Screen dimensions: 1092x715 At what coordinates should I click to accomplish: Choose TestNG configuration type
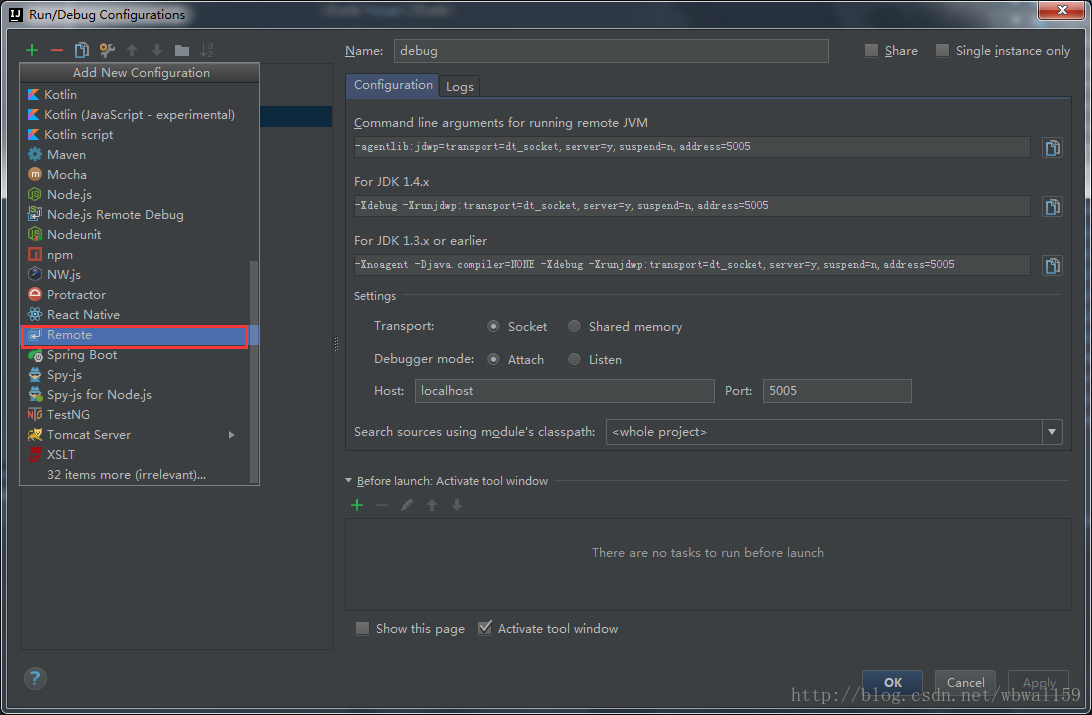pyautogui.click(x=136, y=415)
